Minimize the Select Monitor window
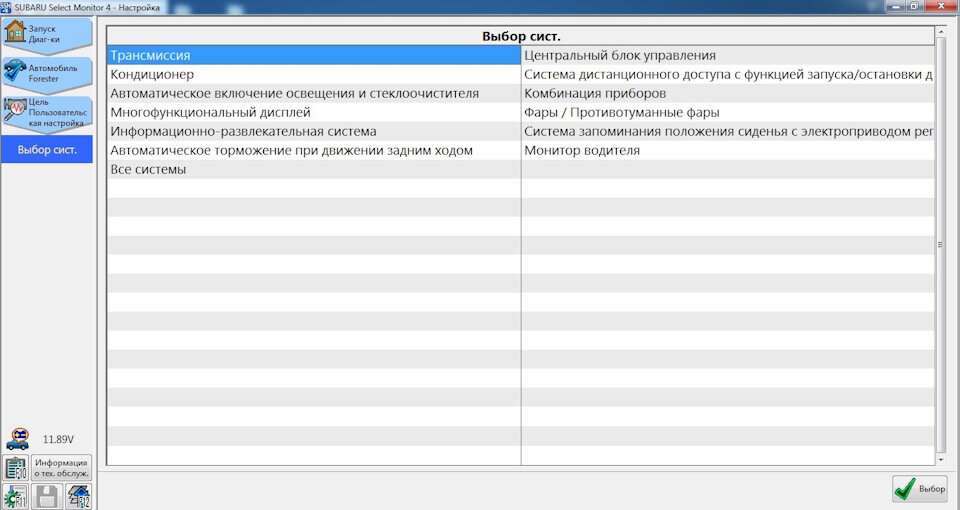 coord(896,6)
